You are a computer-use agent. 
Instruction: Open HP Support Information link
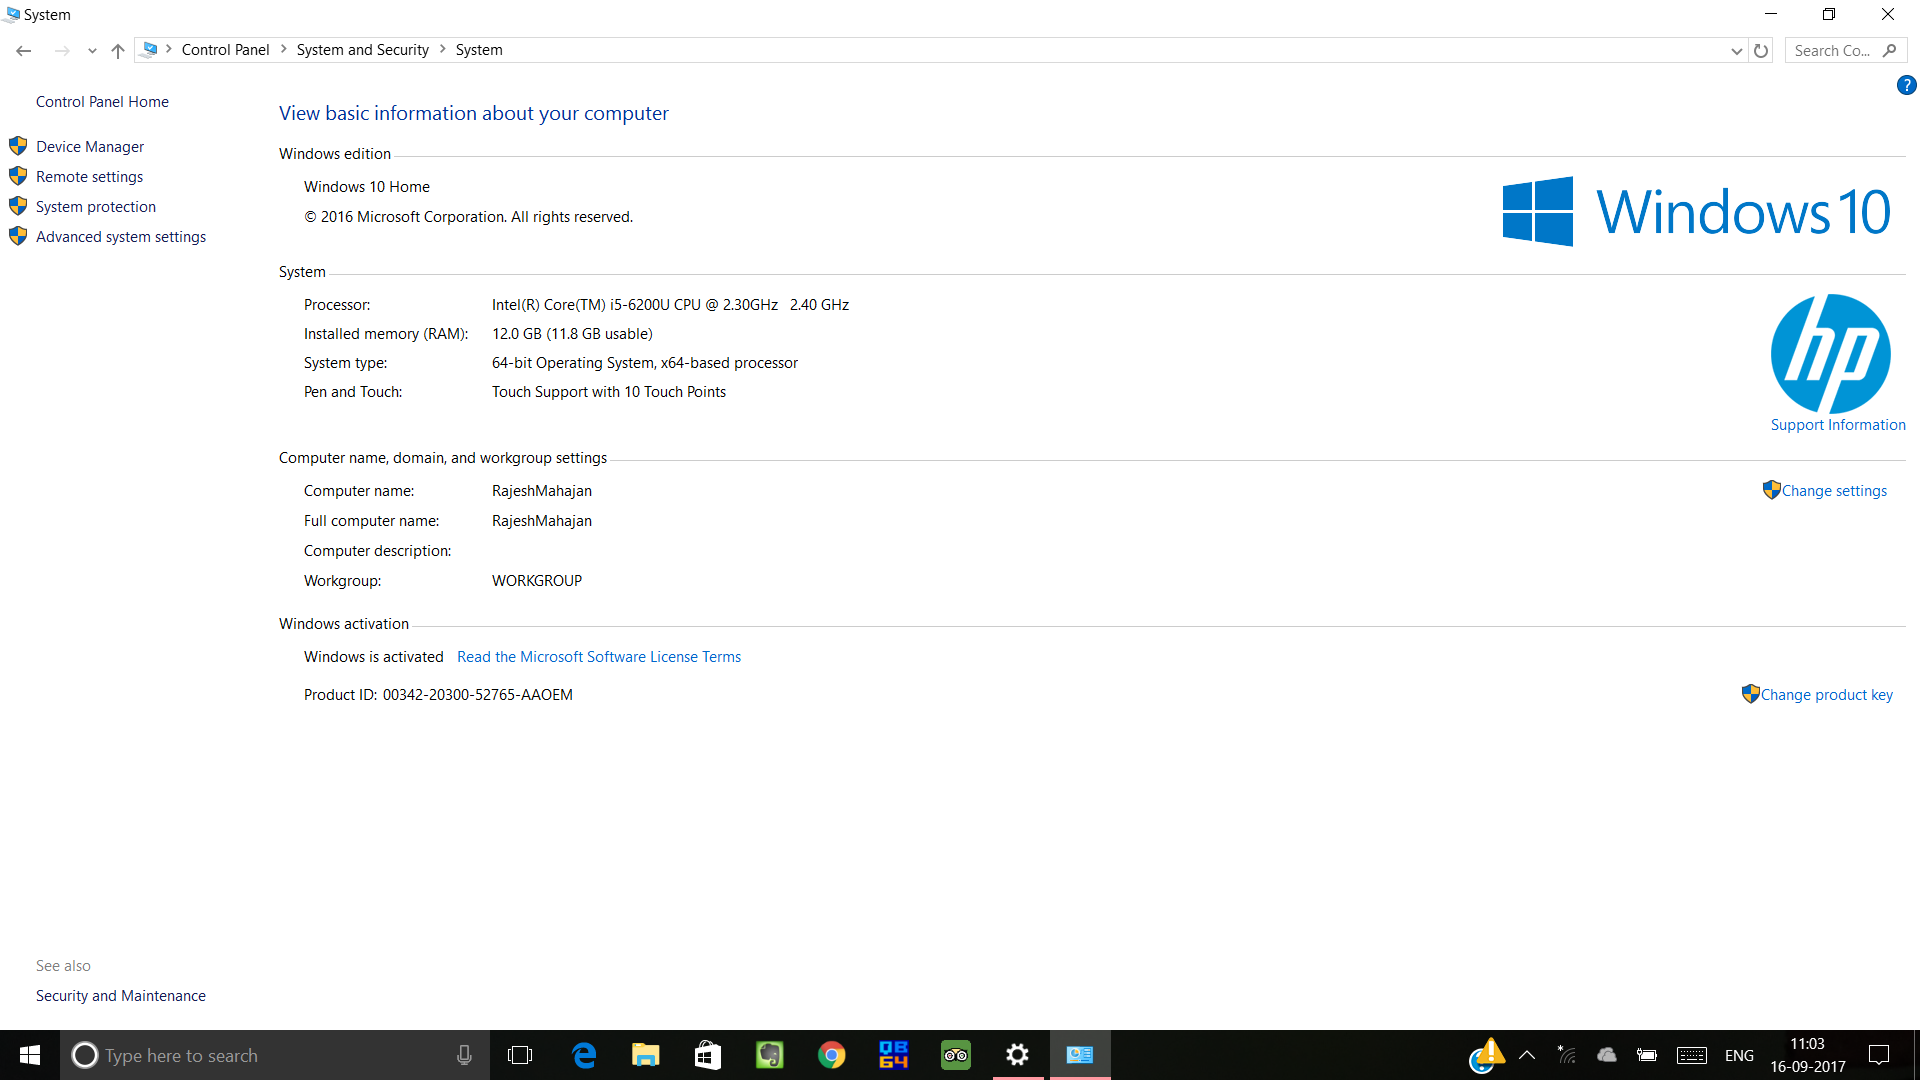click(1838, 425)
